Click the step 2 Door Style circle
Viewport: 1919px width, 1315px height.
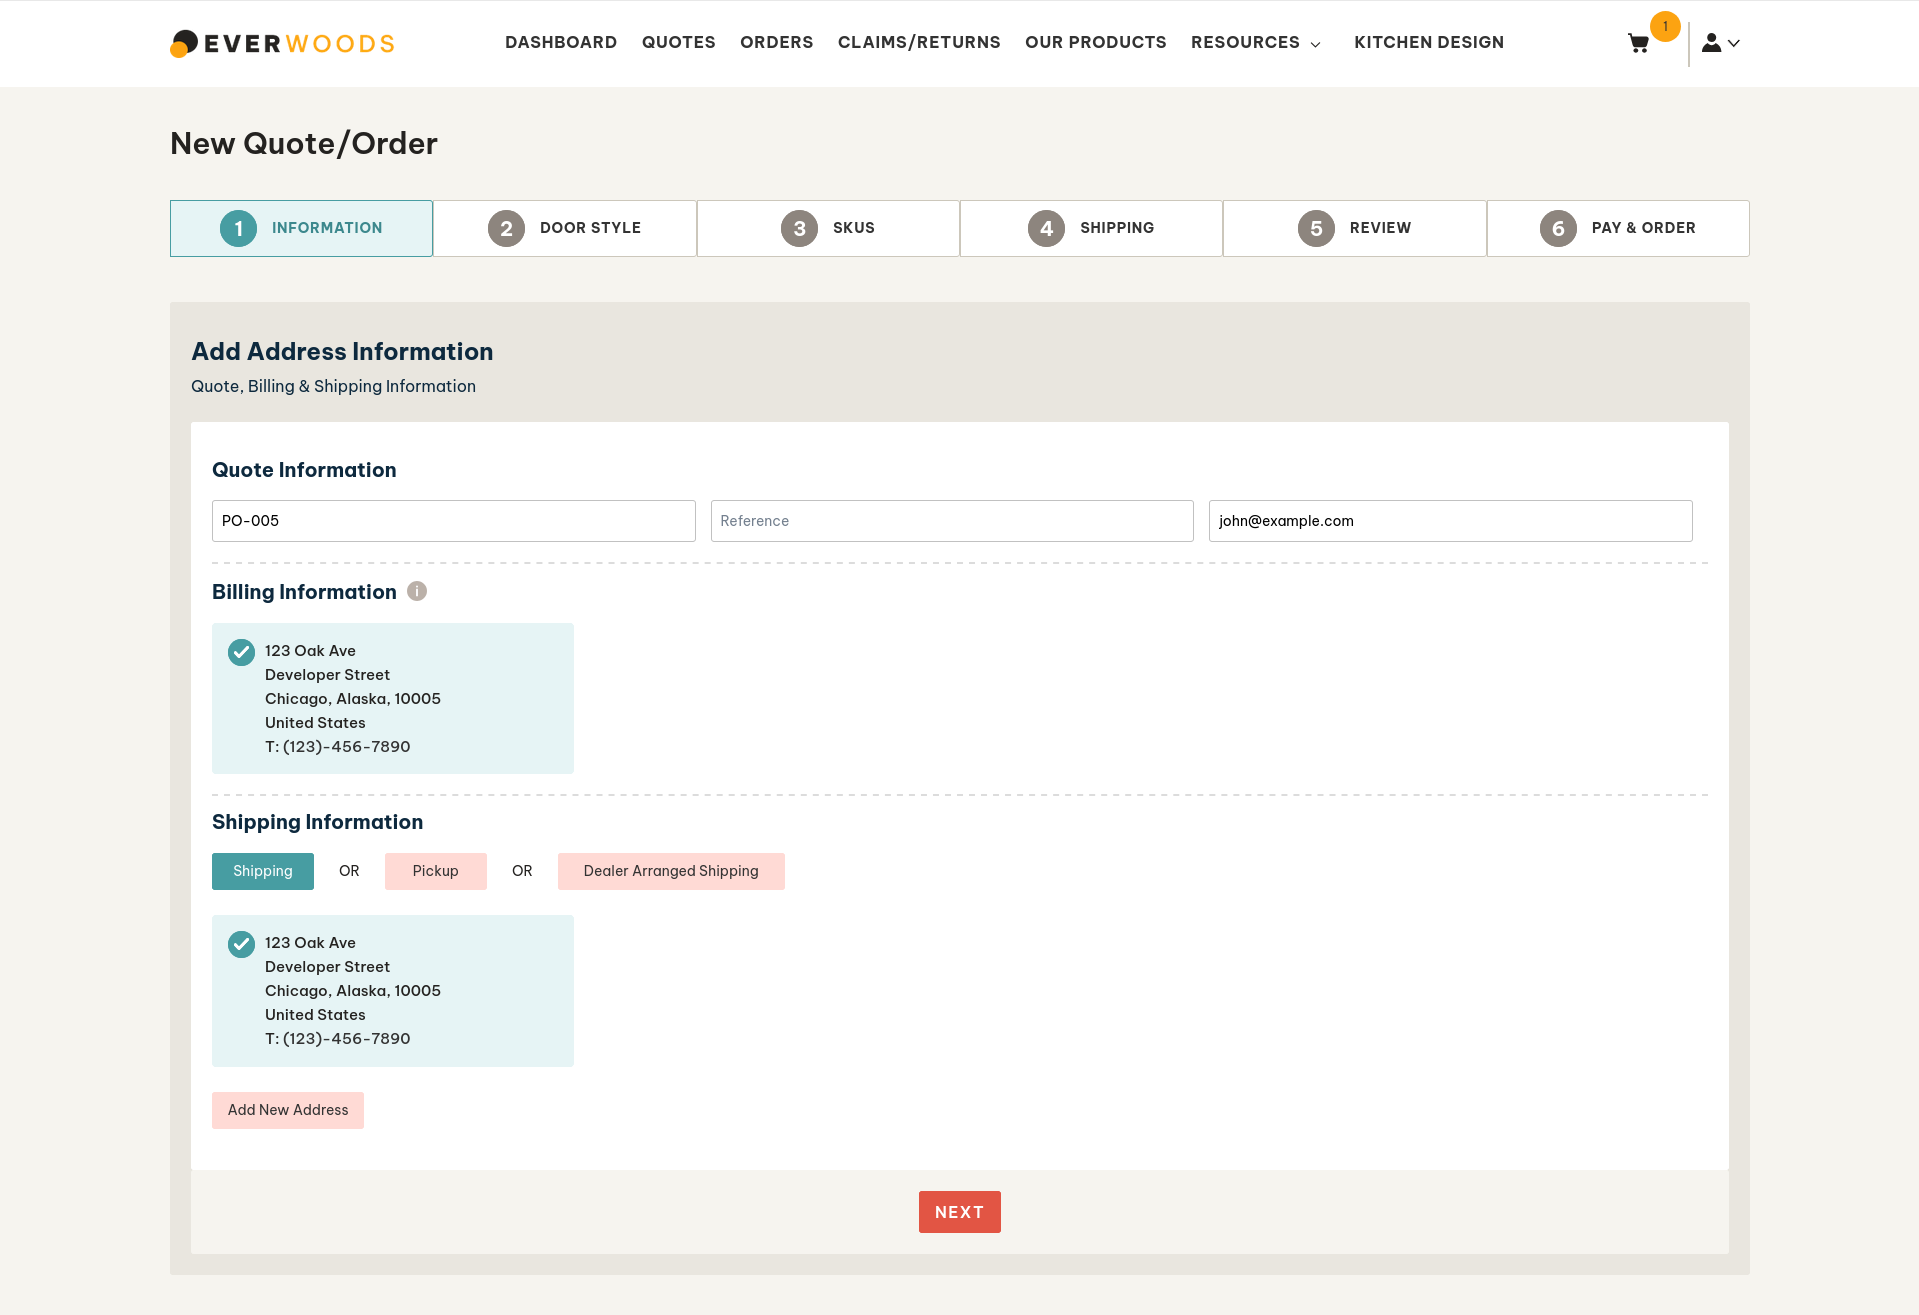[x=506, y=228]
